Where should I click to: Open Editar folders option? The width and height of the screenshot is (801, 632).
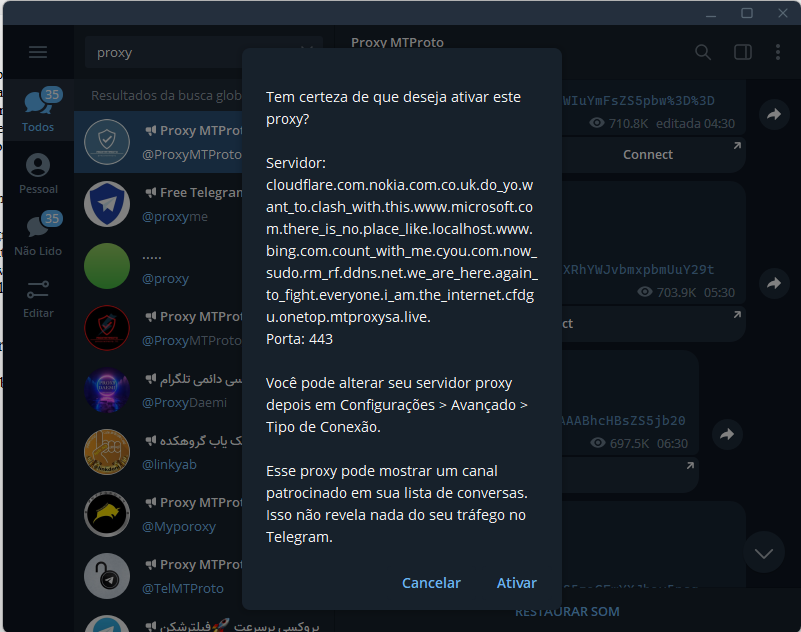[38, 299]
